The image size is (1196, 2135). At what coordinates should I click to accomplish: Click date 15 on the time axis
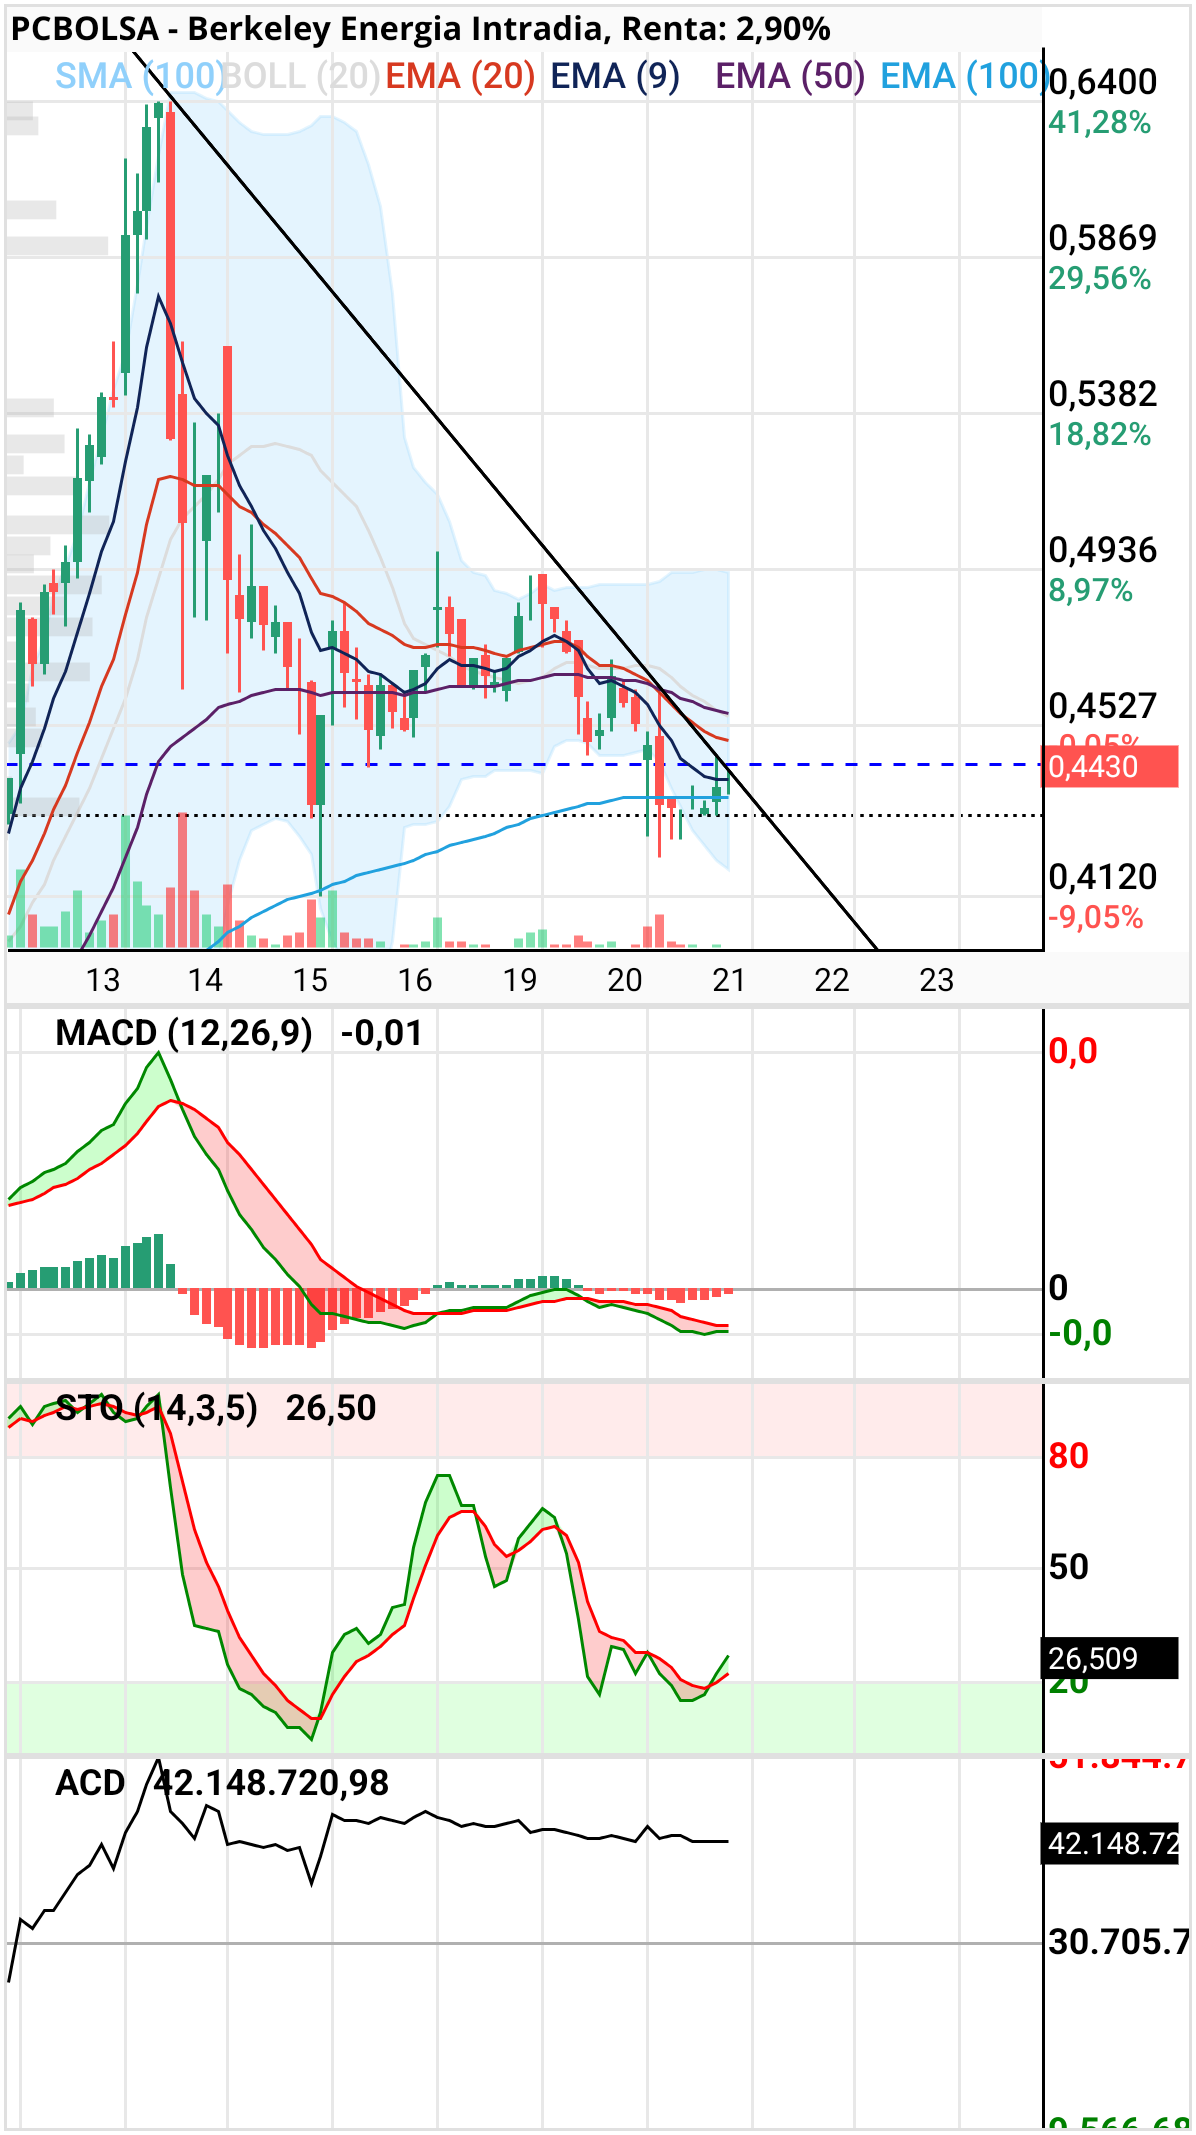tap(310, 980)
